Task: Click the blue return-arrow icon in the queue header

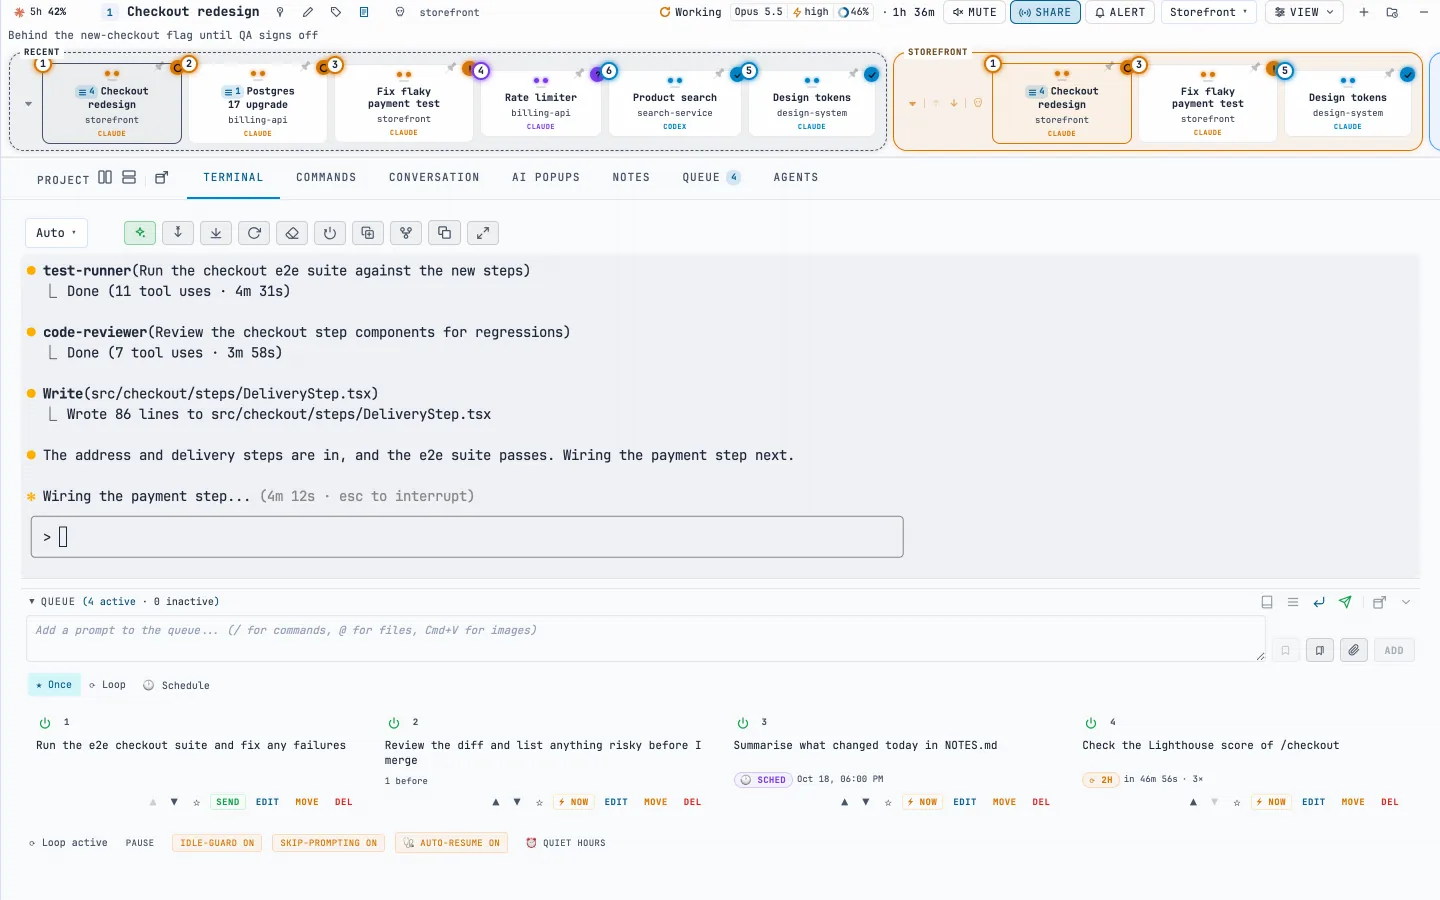Action: click(1319, 602)
